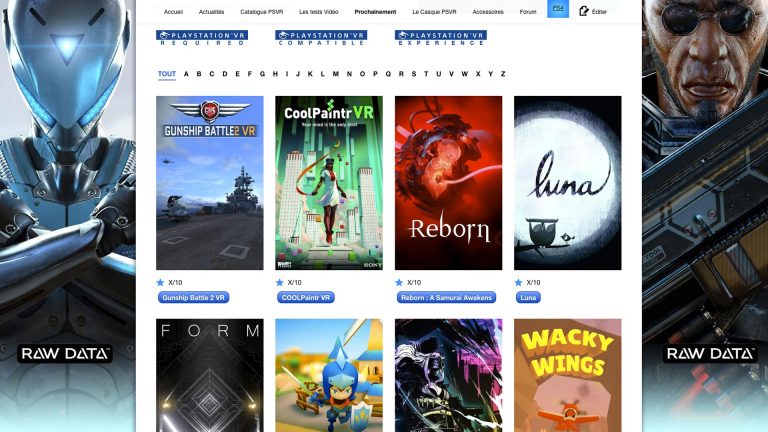Filter games by letter S
This screenshot has height=432, width=768.
point(414,74)
